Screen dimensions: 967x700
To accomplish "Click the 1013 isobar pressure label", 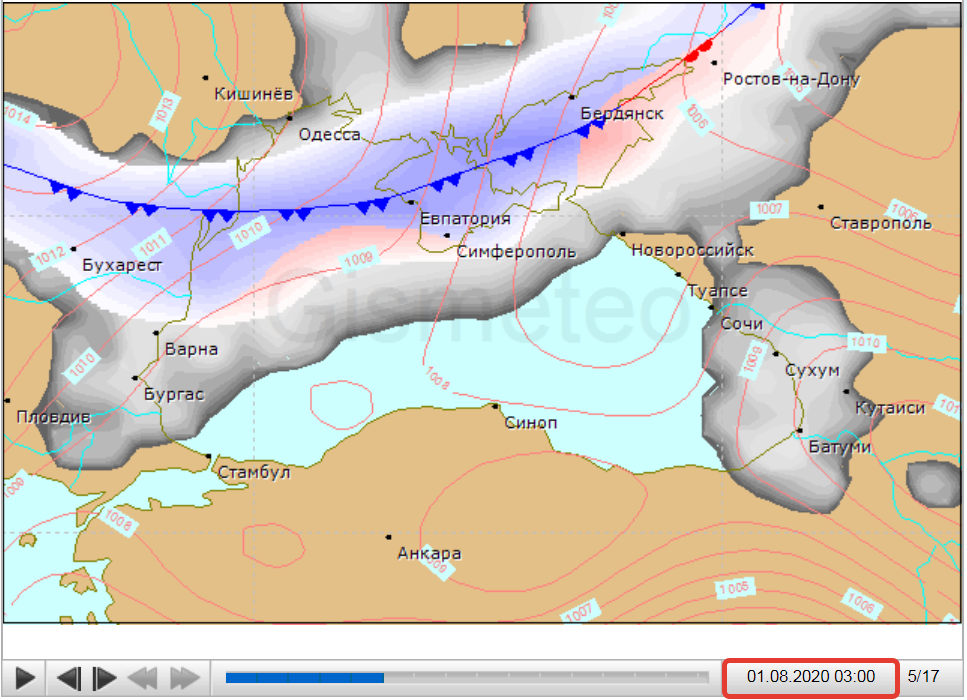I will (x=164, y=111).
